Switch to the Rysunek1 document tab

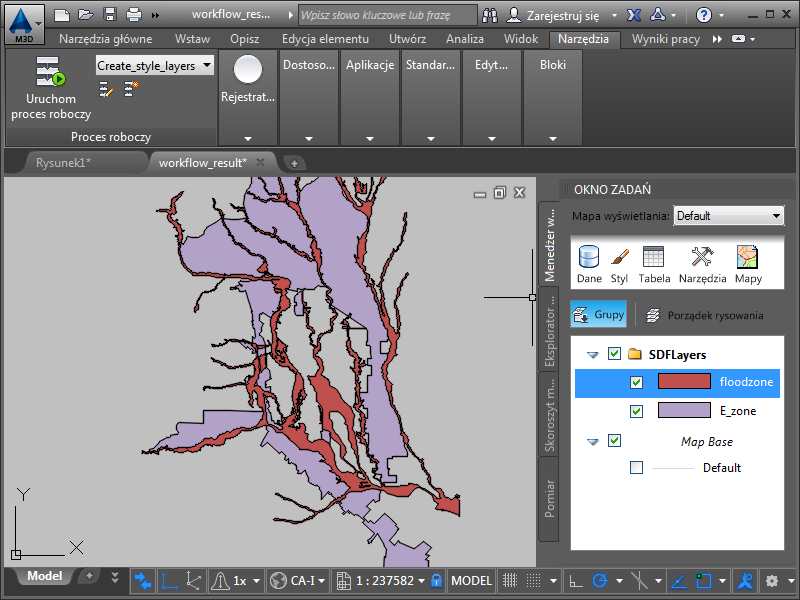click(x=63, y=162)
